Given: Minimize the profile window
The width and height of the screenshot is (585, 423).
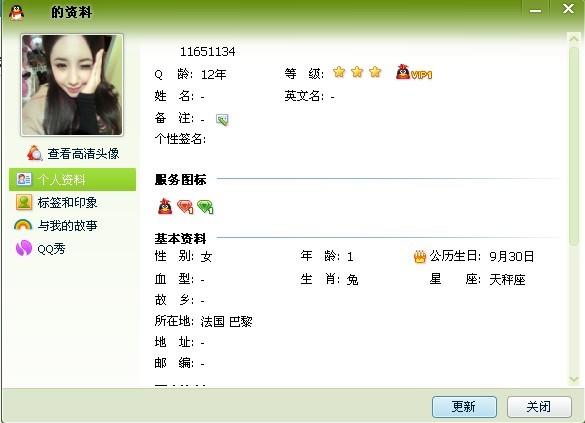Looking at the screenshot, I should (535, 9).
